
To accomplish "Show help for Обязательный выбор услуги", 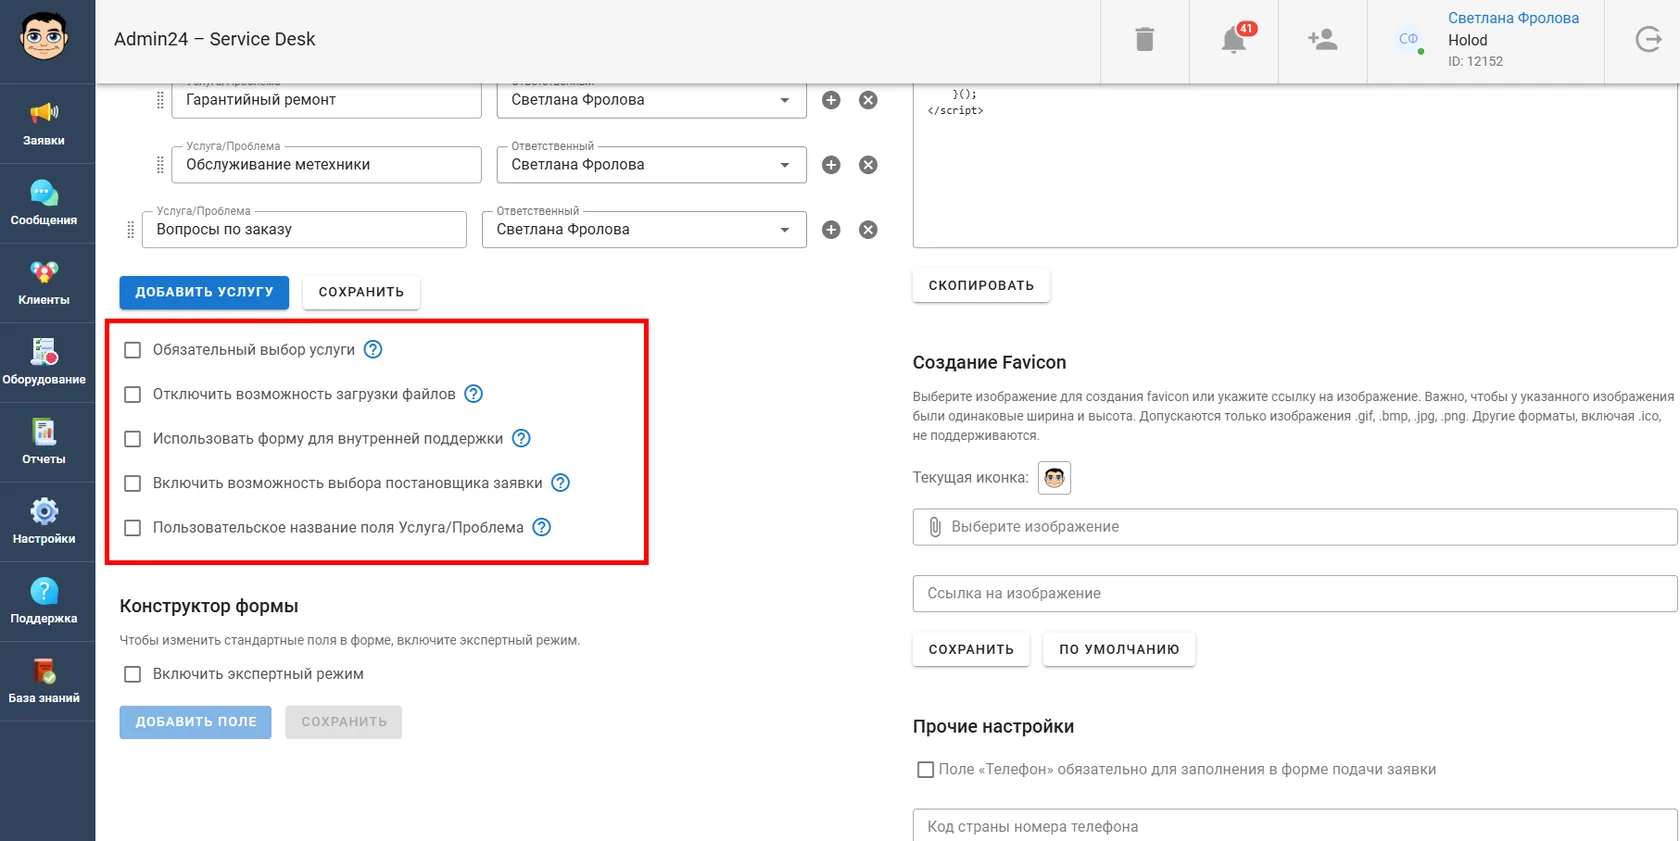I will [373, 349].
